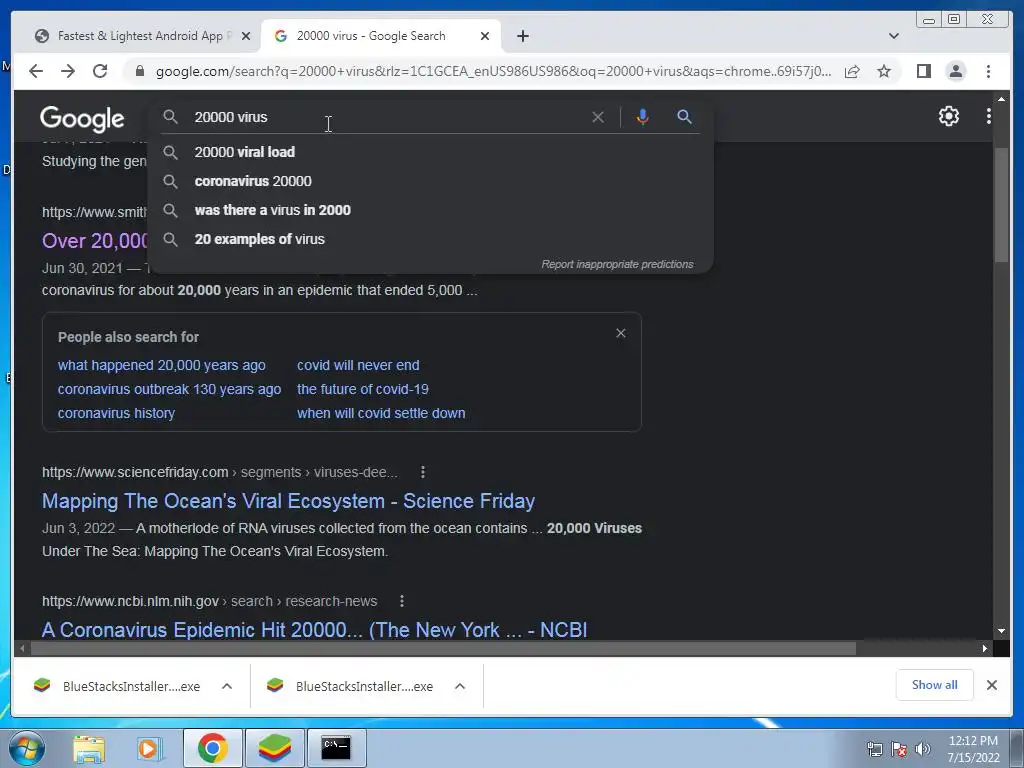
Task: Click the horizontal scrollbar thumb
Action: 443,648
